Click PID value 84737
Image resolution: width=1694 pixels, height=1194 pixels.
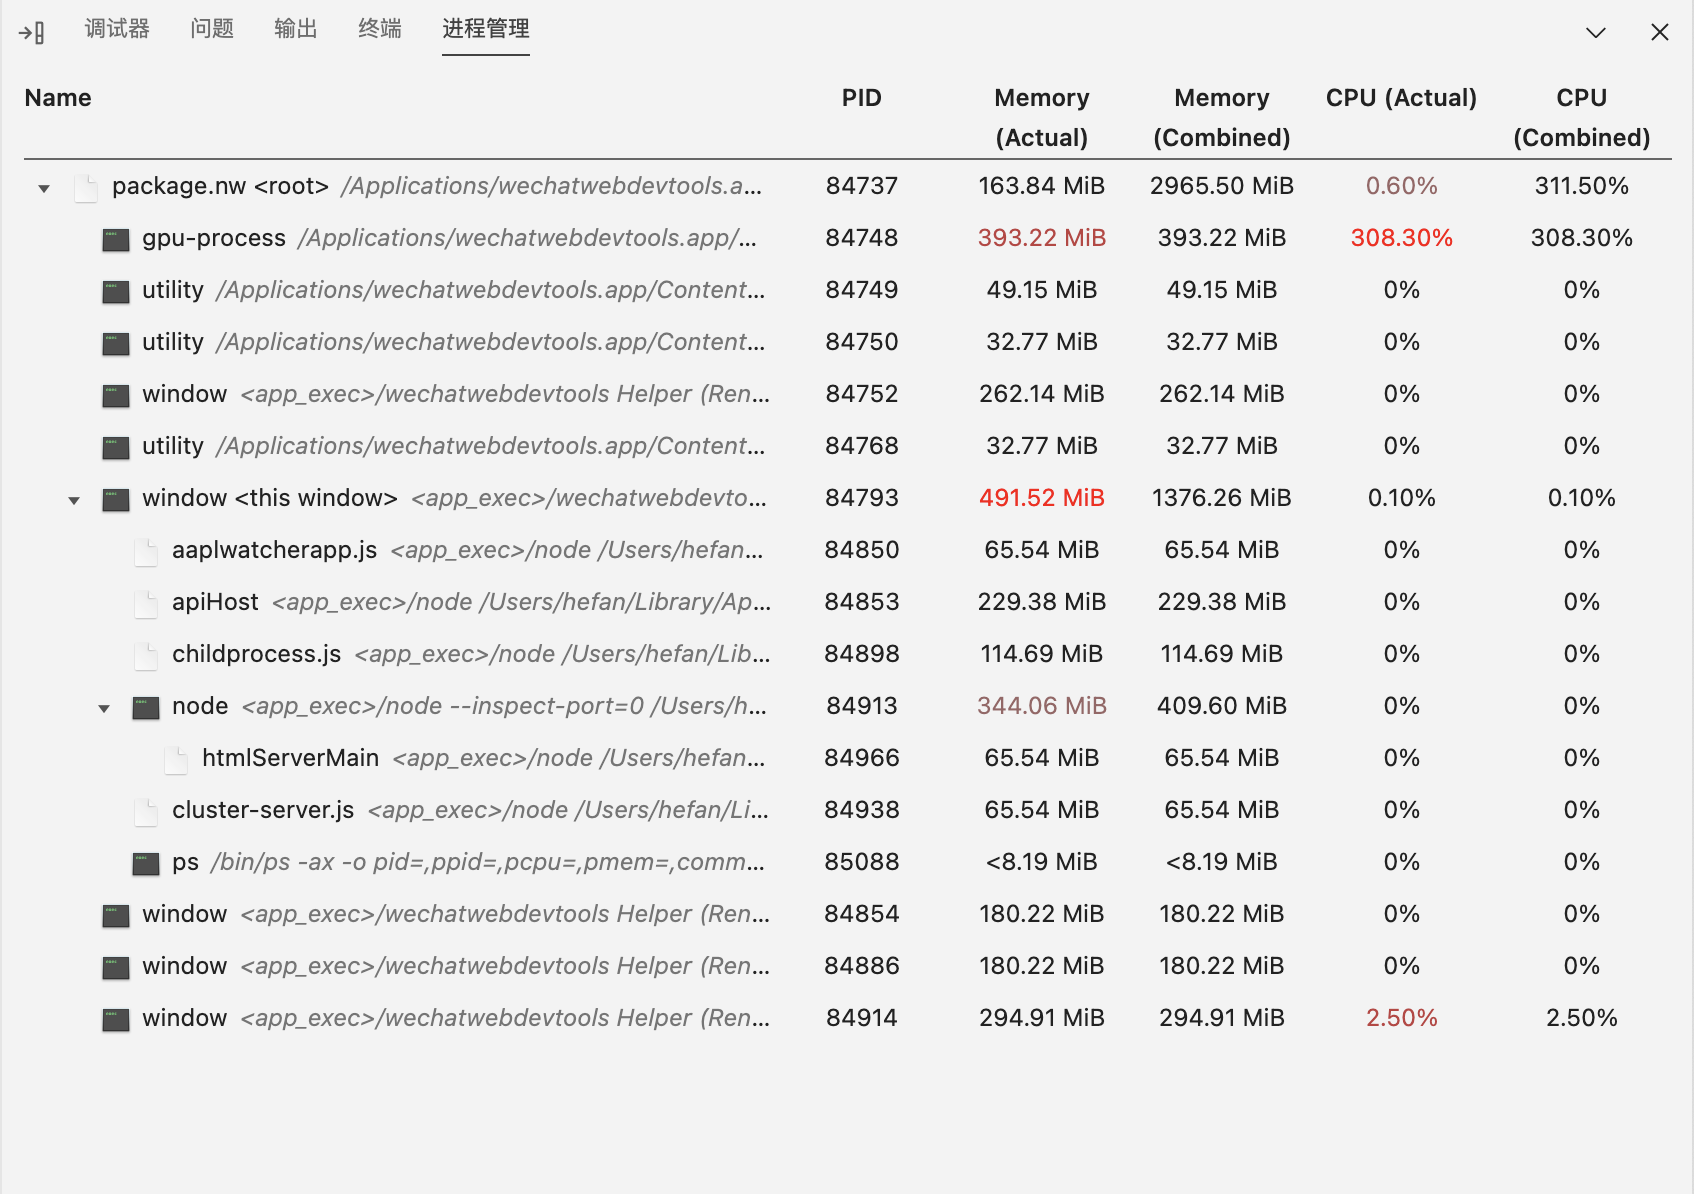click(862, 186)
